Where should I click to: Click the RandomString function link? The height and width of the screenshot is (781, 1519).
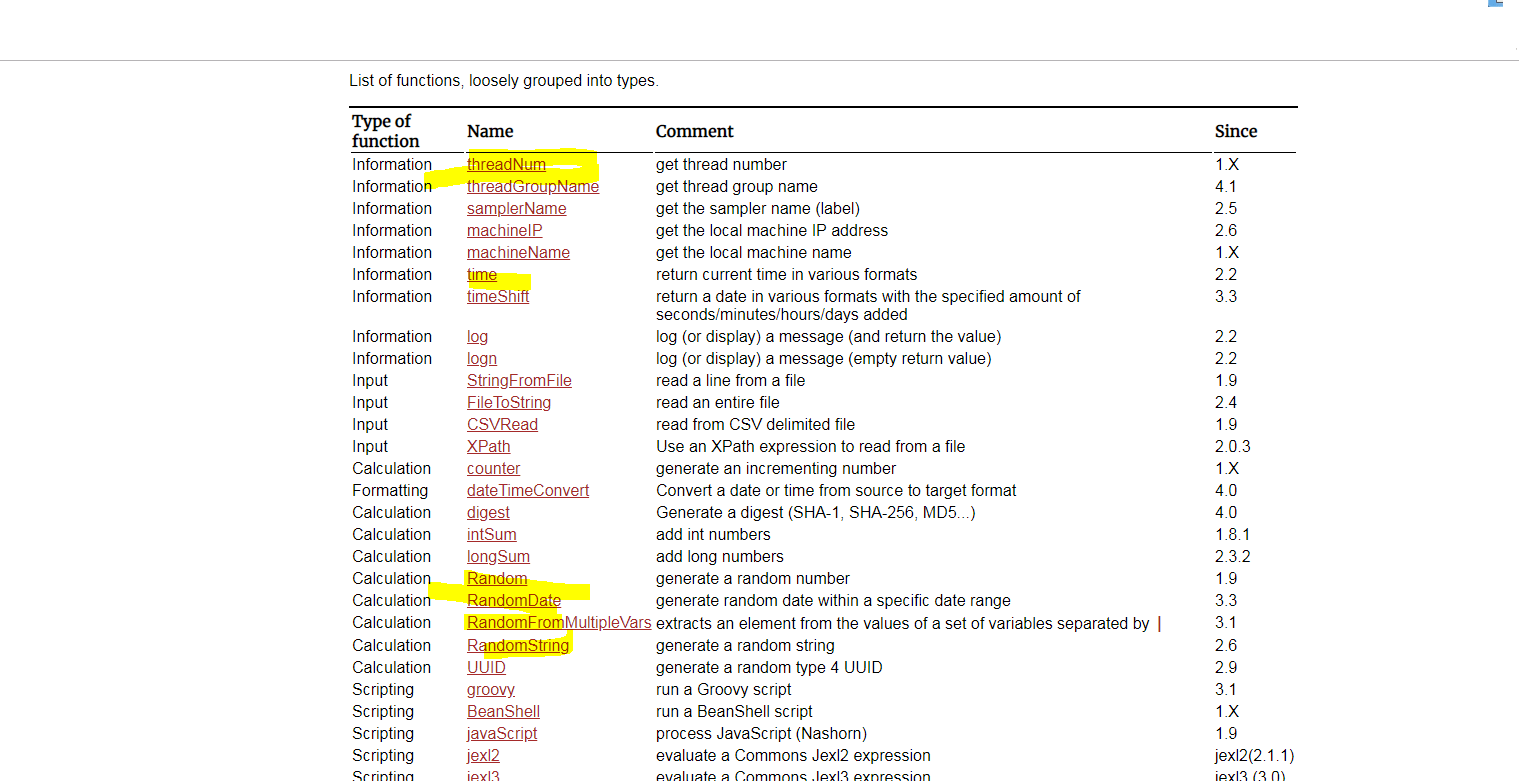tap(518, 645)
